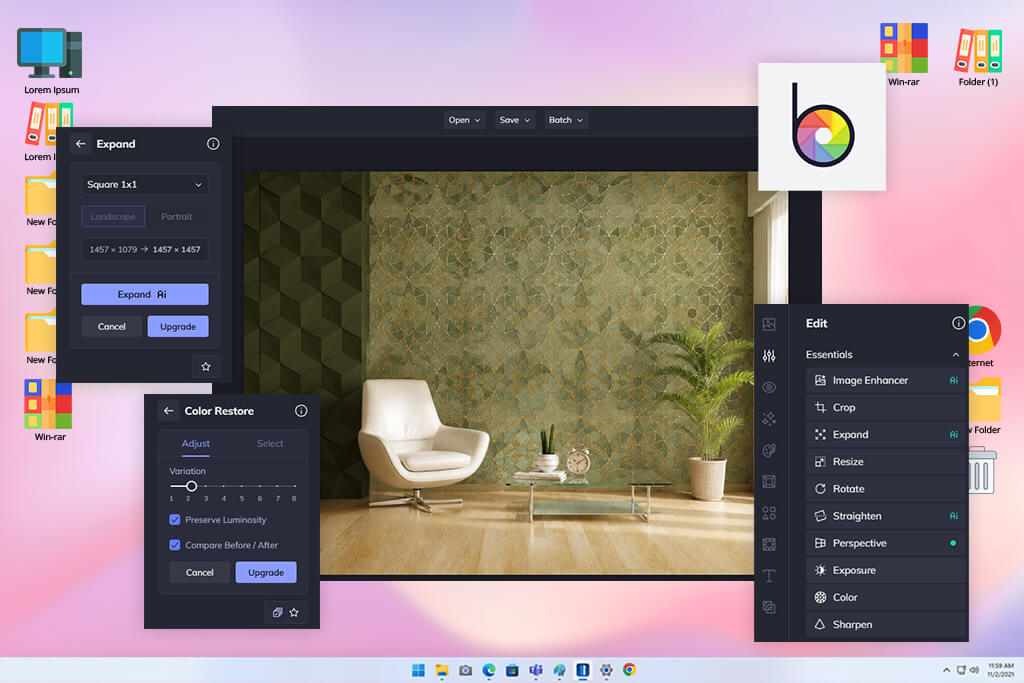Open the info icon in Color Restore panel

[x=301, y=411]
